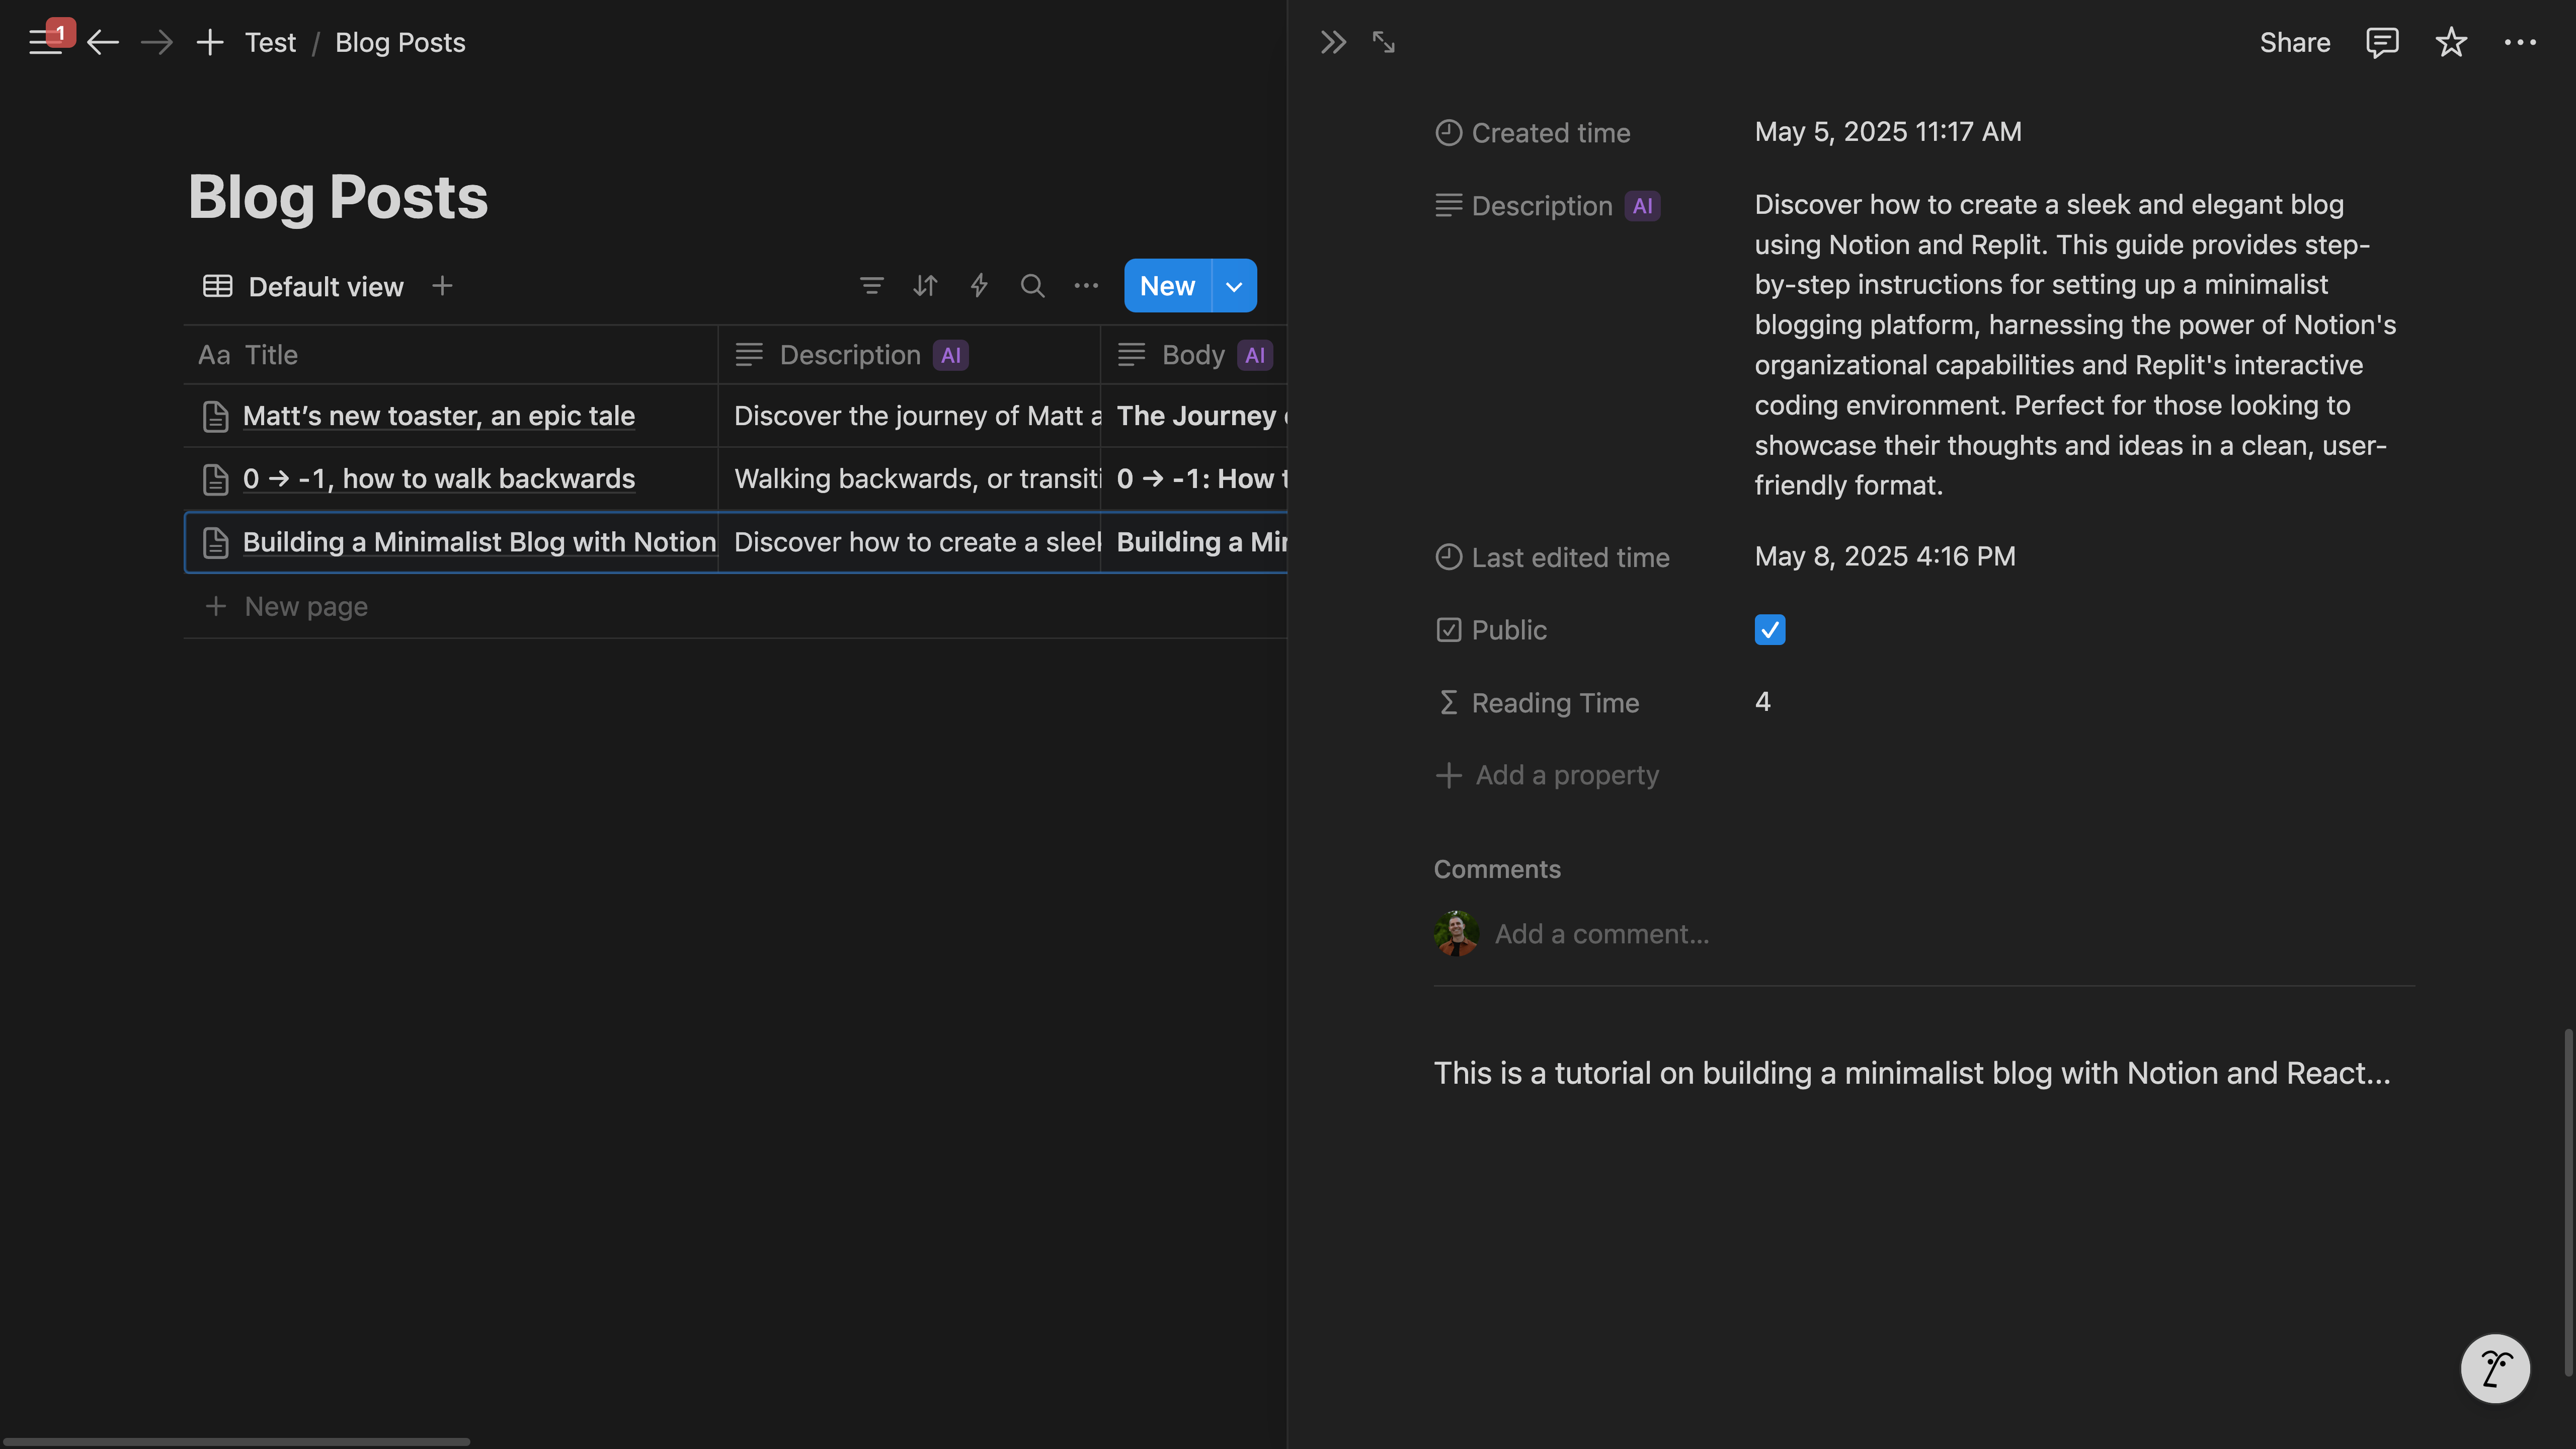The height and width of the screenshot is (1449, 2576).
Task: Open Matt's new toaster, an epic tale
Action: (438, 416)
